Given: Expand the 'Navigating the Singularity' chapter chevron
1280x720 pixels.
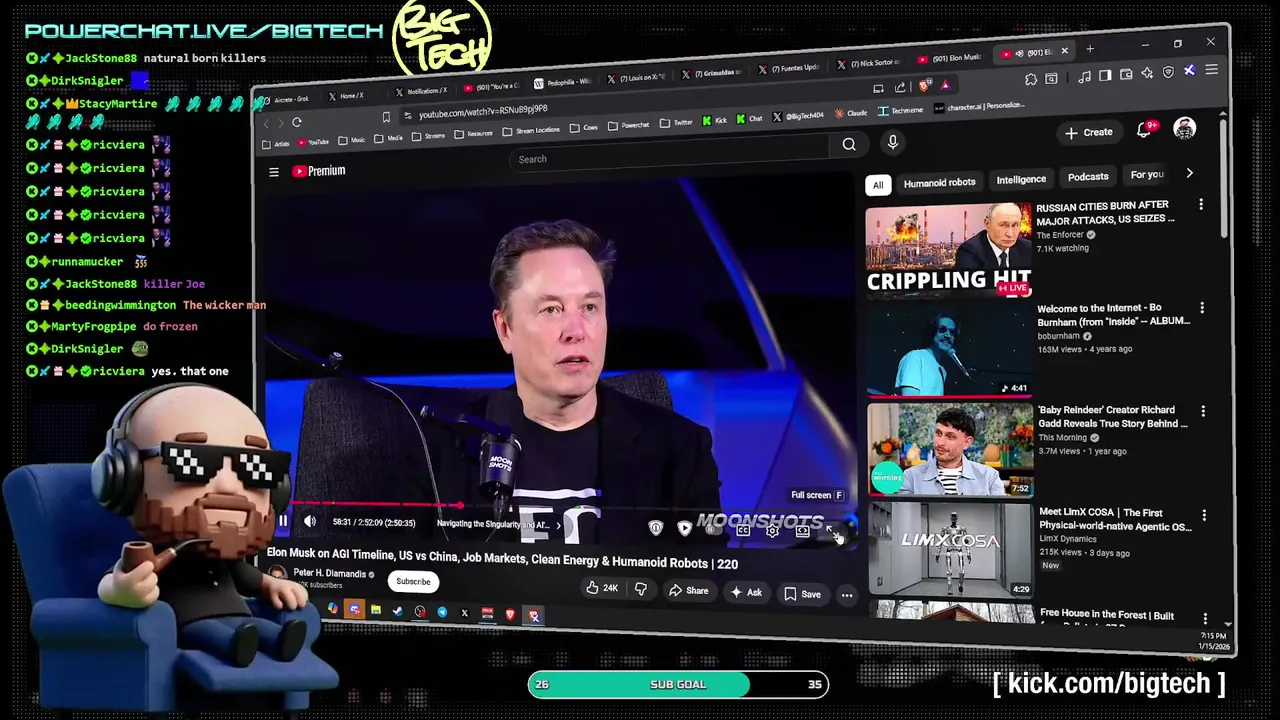Looking at the screenshot, I should (559, 524).
